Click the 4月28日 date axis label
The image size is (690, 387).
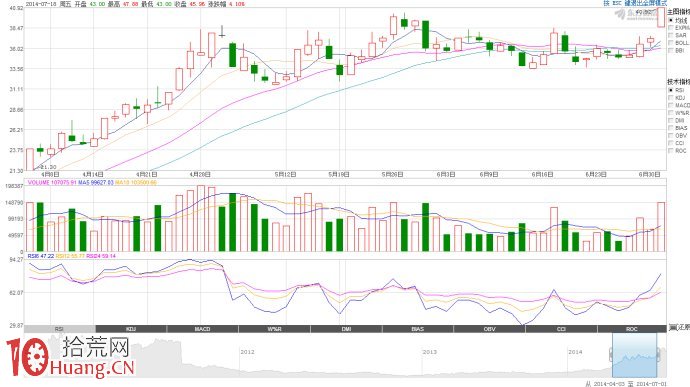(x=200, y=174)
